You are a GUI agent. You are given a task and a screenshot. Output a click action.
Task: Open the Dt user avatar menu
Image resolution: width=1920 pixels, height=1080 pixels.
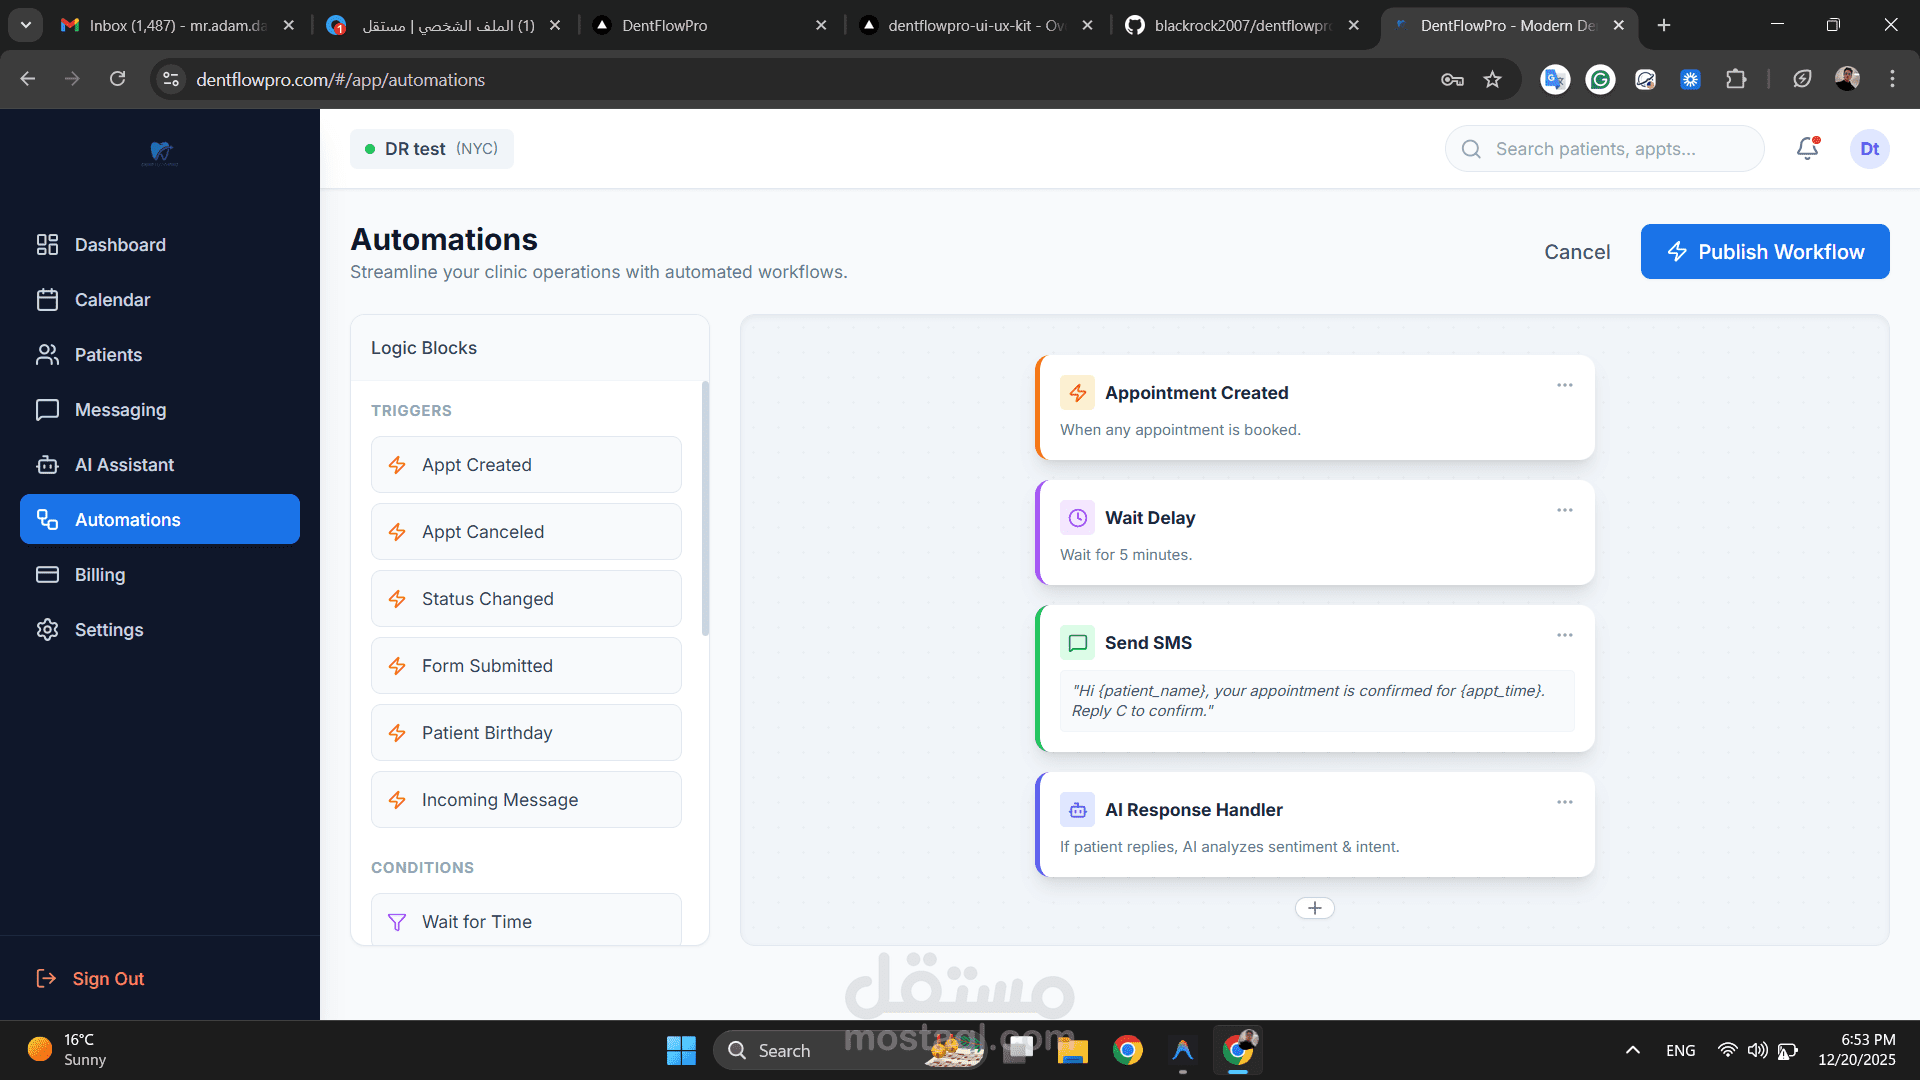(x=1869, y=149)
